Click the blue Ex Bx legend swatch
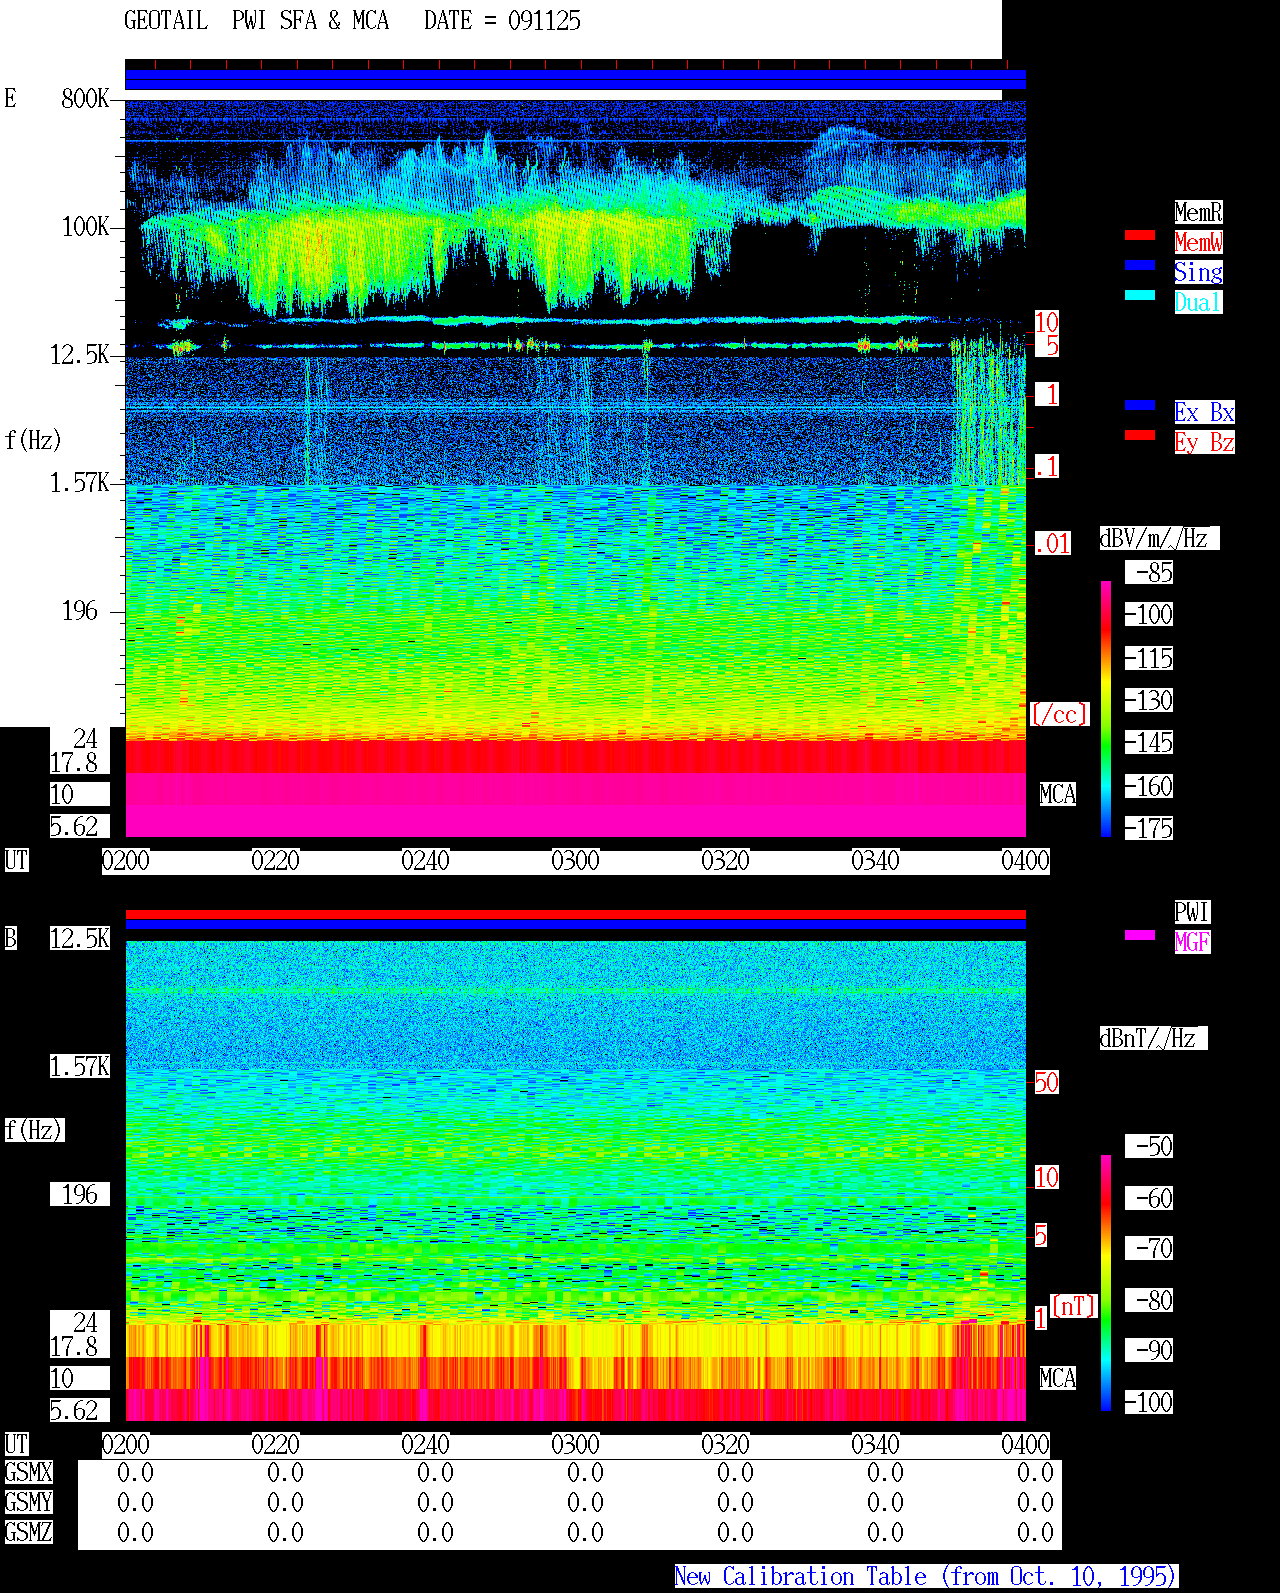 [x=1140, y=405]
